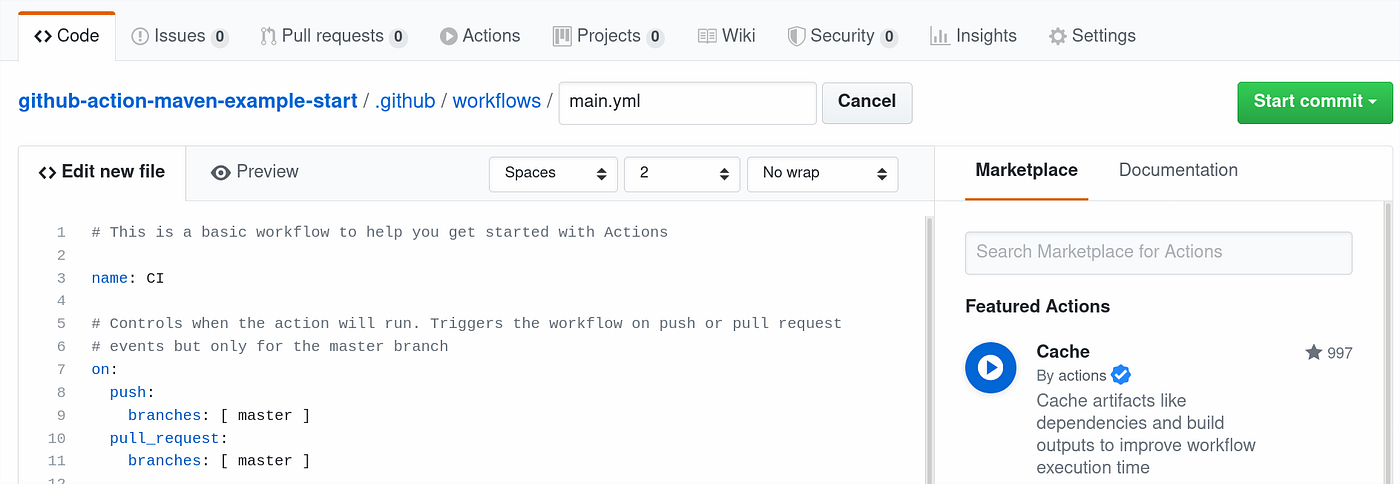Click the main.yml filename input field
1400x484 pixels.
coord(687,102)
